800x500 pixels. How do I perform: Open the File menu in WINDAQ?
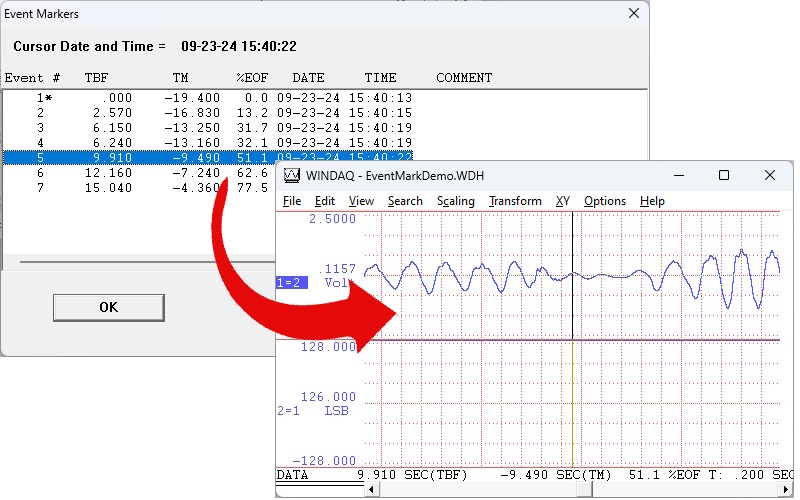tap(292, 201)
